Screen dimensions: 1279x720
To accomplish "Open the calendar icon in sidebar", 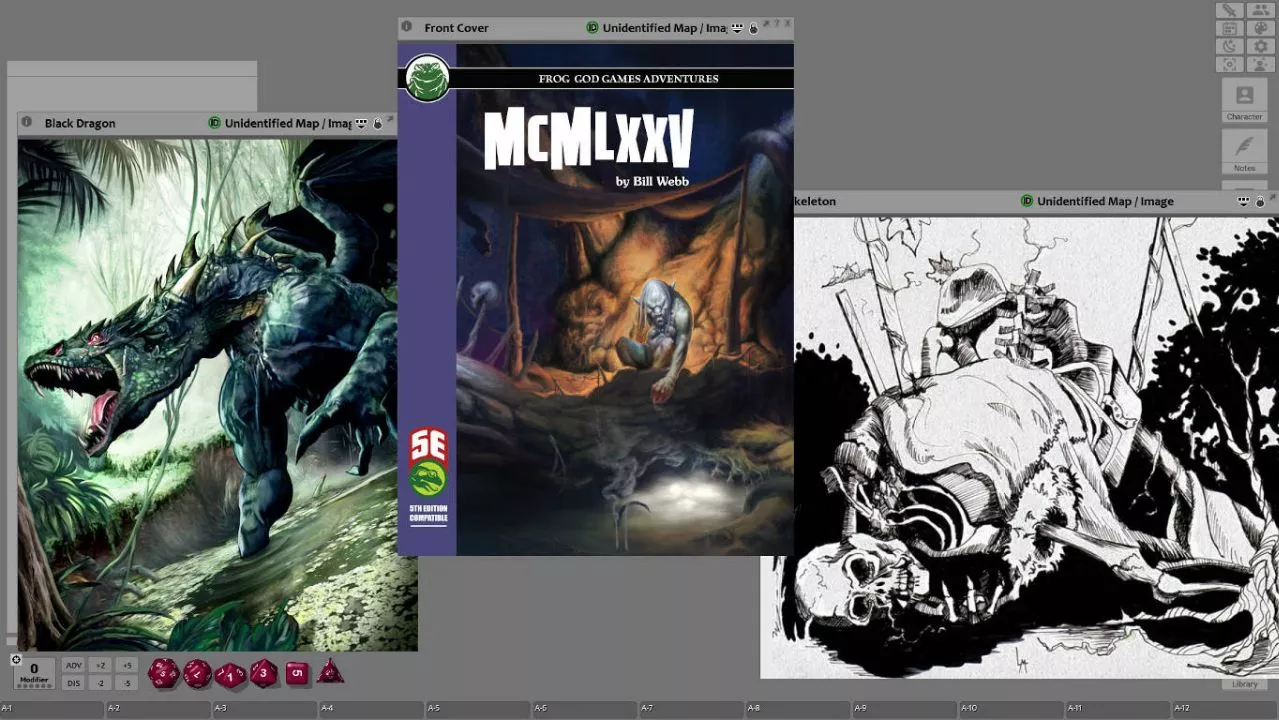I will pyautogui.click(x=1230, y=28).
